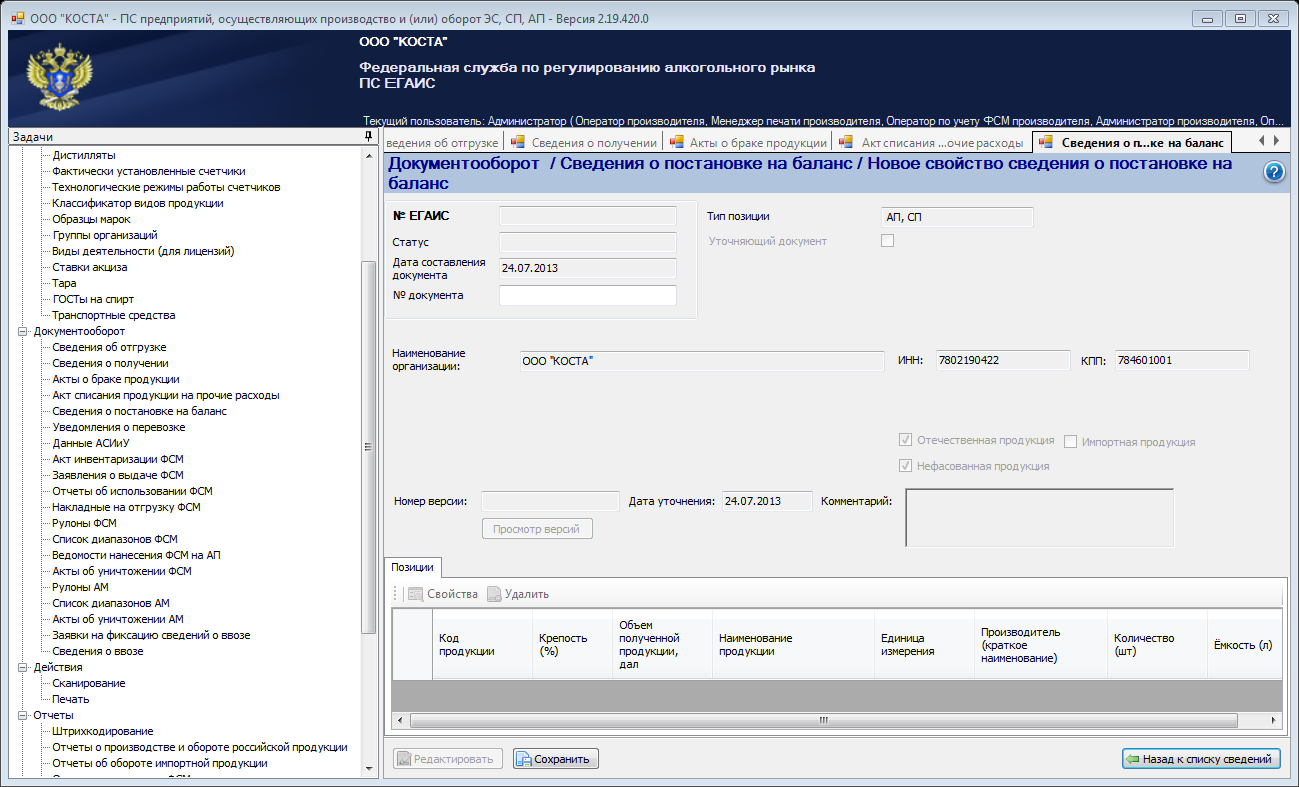Open Список диапазонов АМ tree item

110,603
